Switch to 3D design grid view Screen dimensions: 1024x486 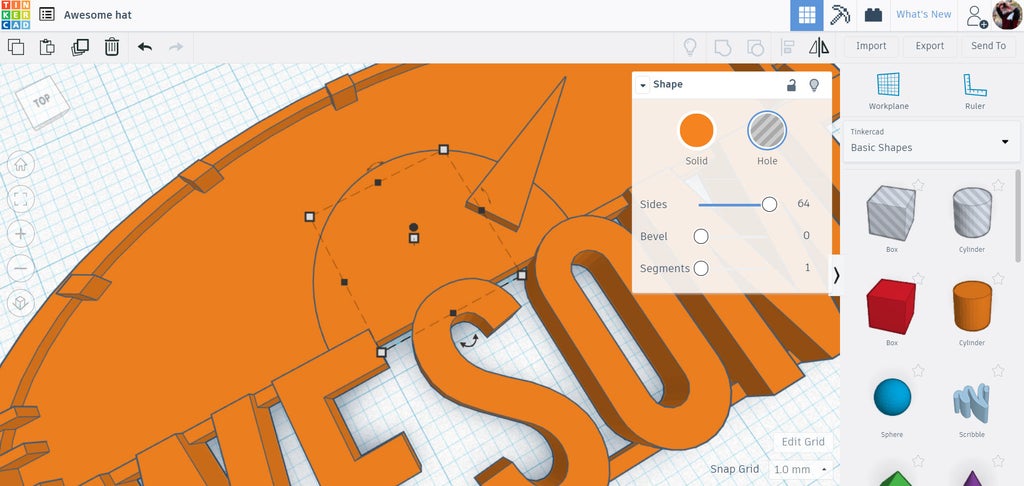(807, 15)
